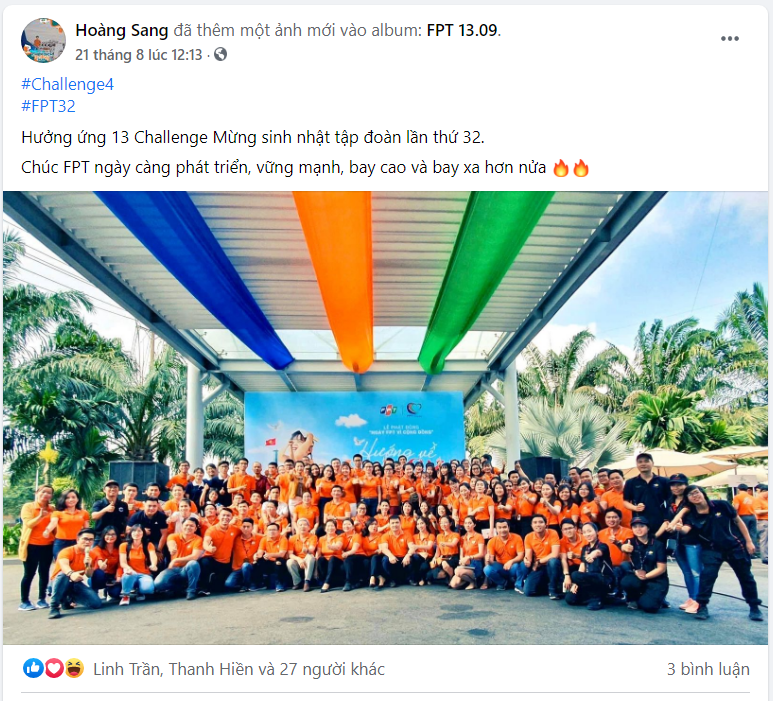Click the red heart Love reaction icon
Screen dimensions: 773x701
click(54, 668)
